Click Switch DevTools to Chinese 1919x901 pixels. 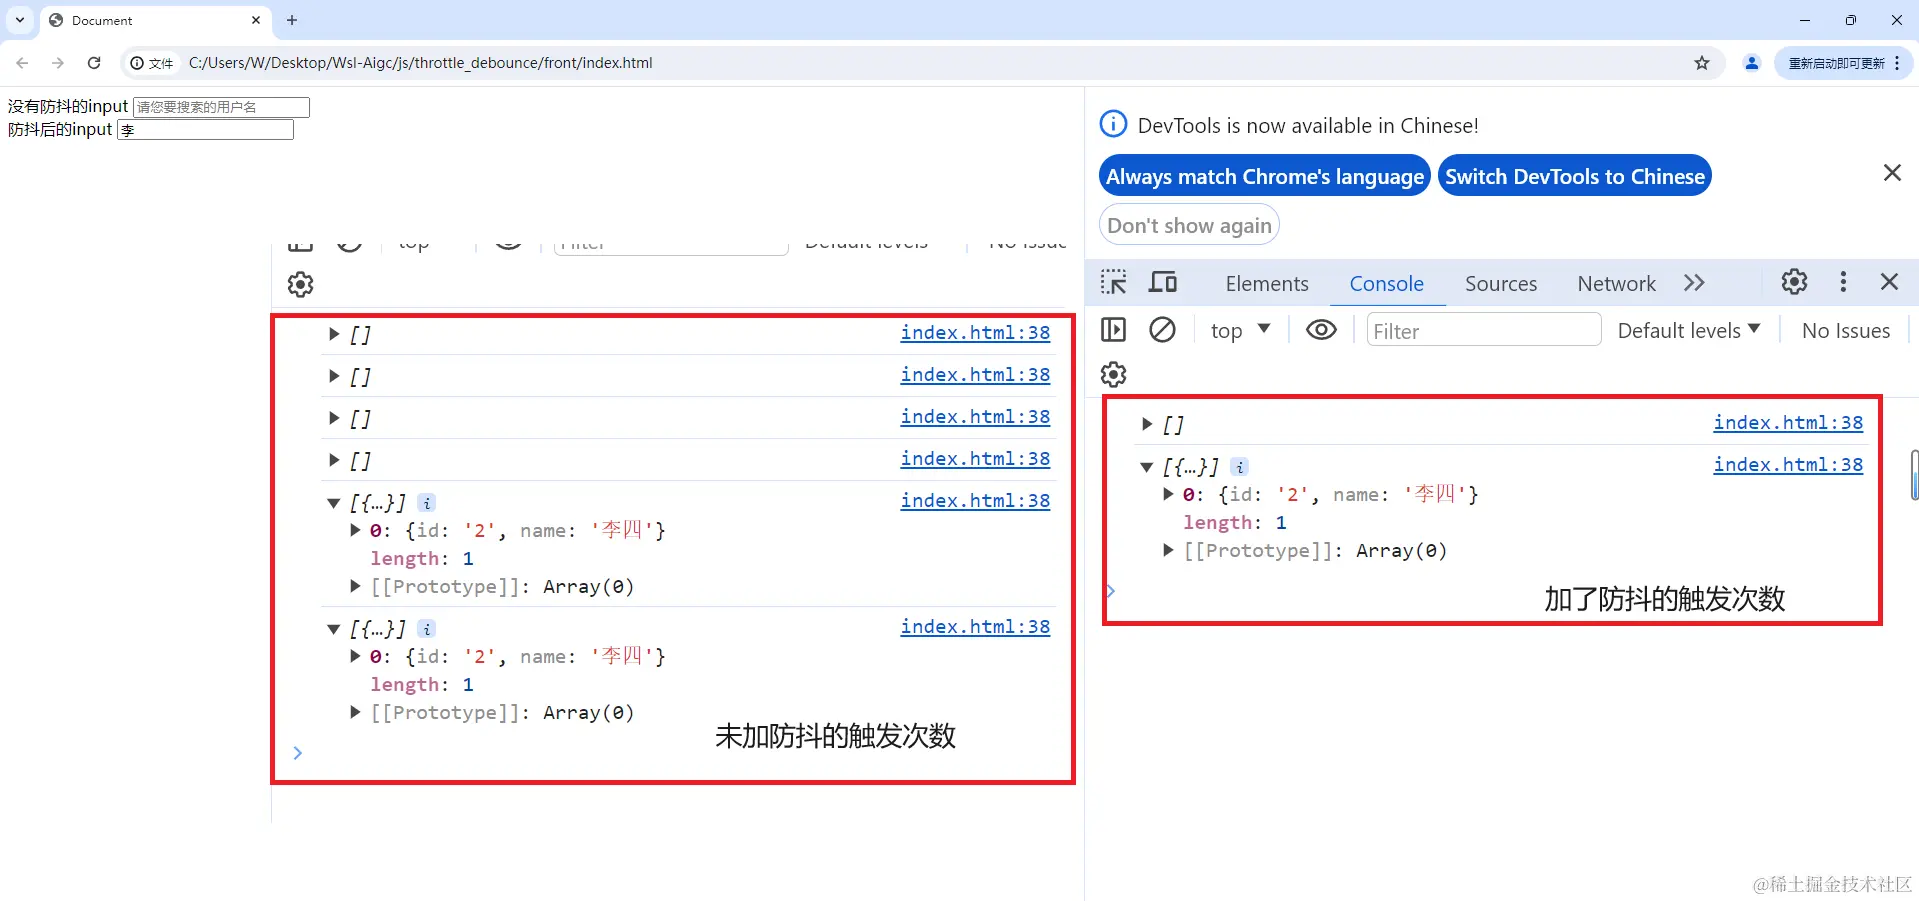pyautogui.click(x=1575, y=176)
